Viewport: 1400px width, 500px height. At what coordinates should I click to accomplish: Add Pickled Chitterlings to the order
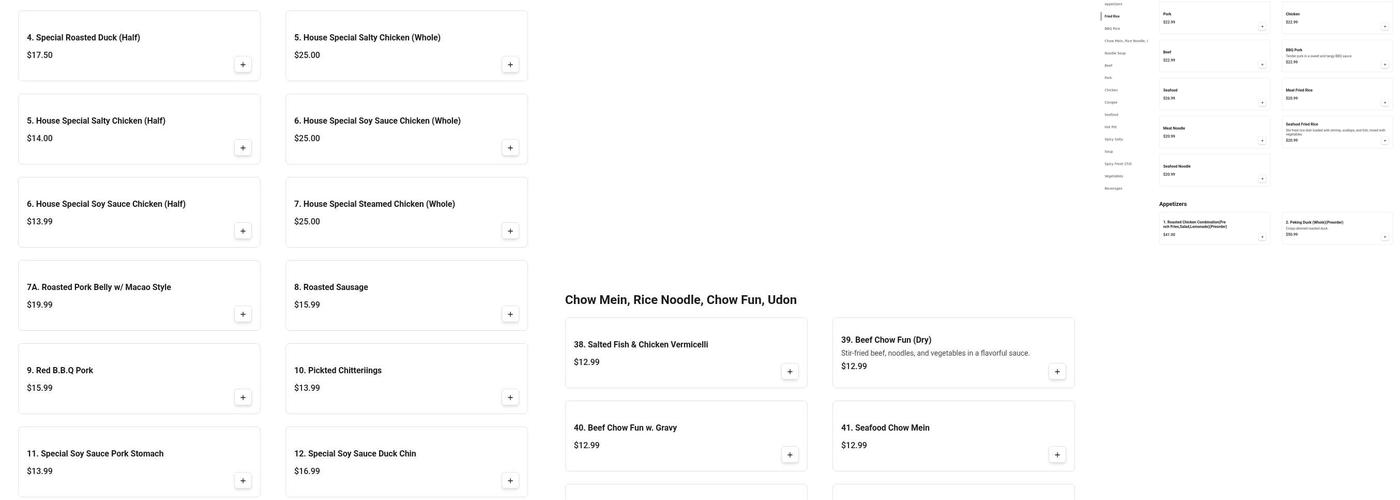[x=510, y=397]
